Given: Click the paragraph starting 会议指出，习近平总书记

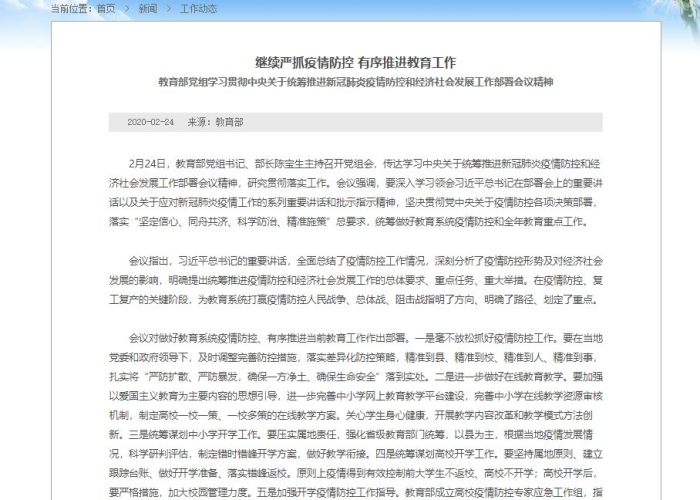Looking at the screenshot, I should click(x=356, y=280).
